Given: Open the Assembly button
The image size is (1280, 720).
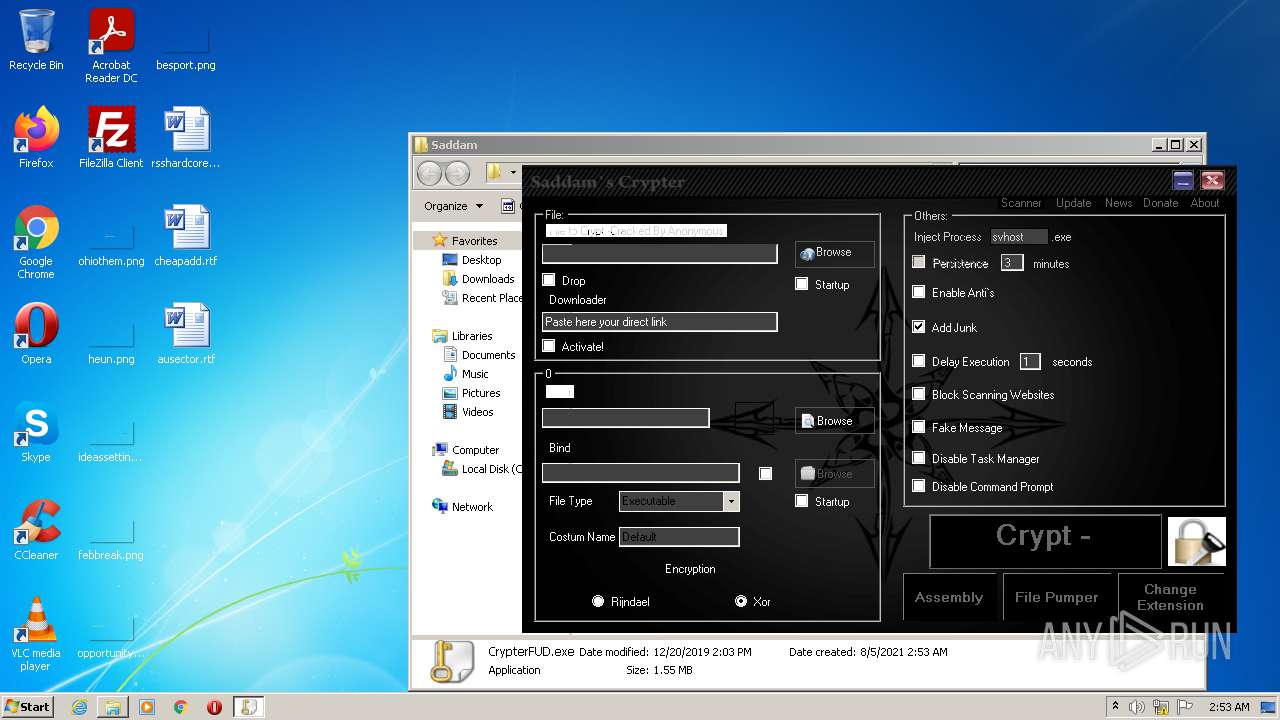Looking at the screenshot, I should (949, 597).
